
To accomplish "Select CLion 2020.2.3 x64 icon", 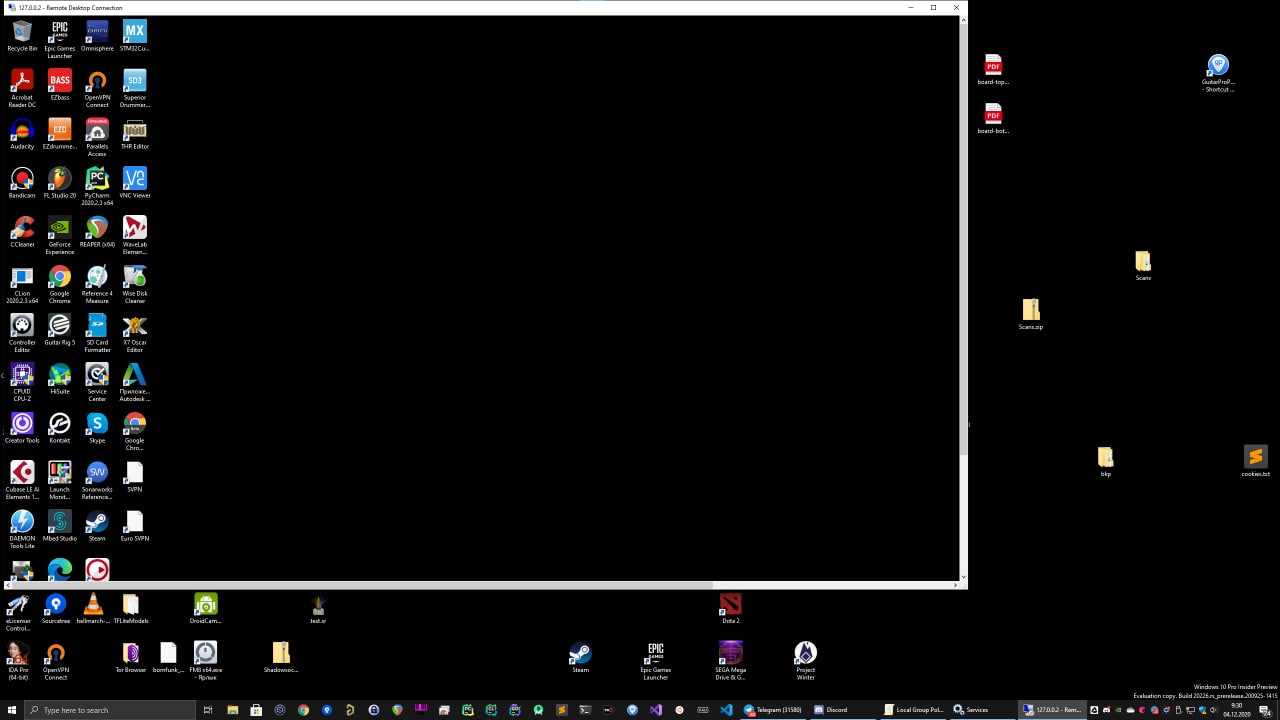I will tap(22, 283).
